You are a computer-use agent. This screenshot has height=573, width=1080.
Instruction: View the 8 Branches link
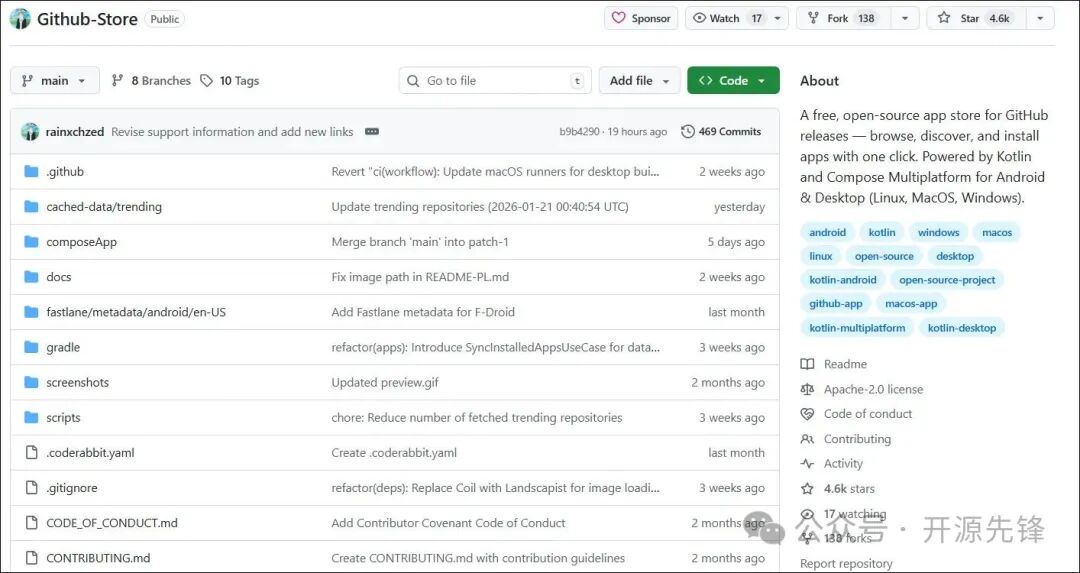[151, 81]
